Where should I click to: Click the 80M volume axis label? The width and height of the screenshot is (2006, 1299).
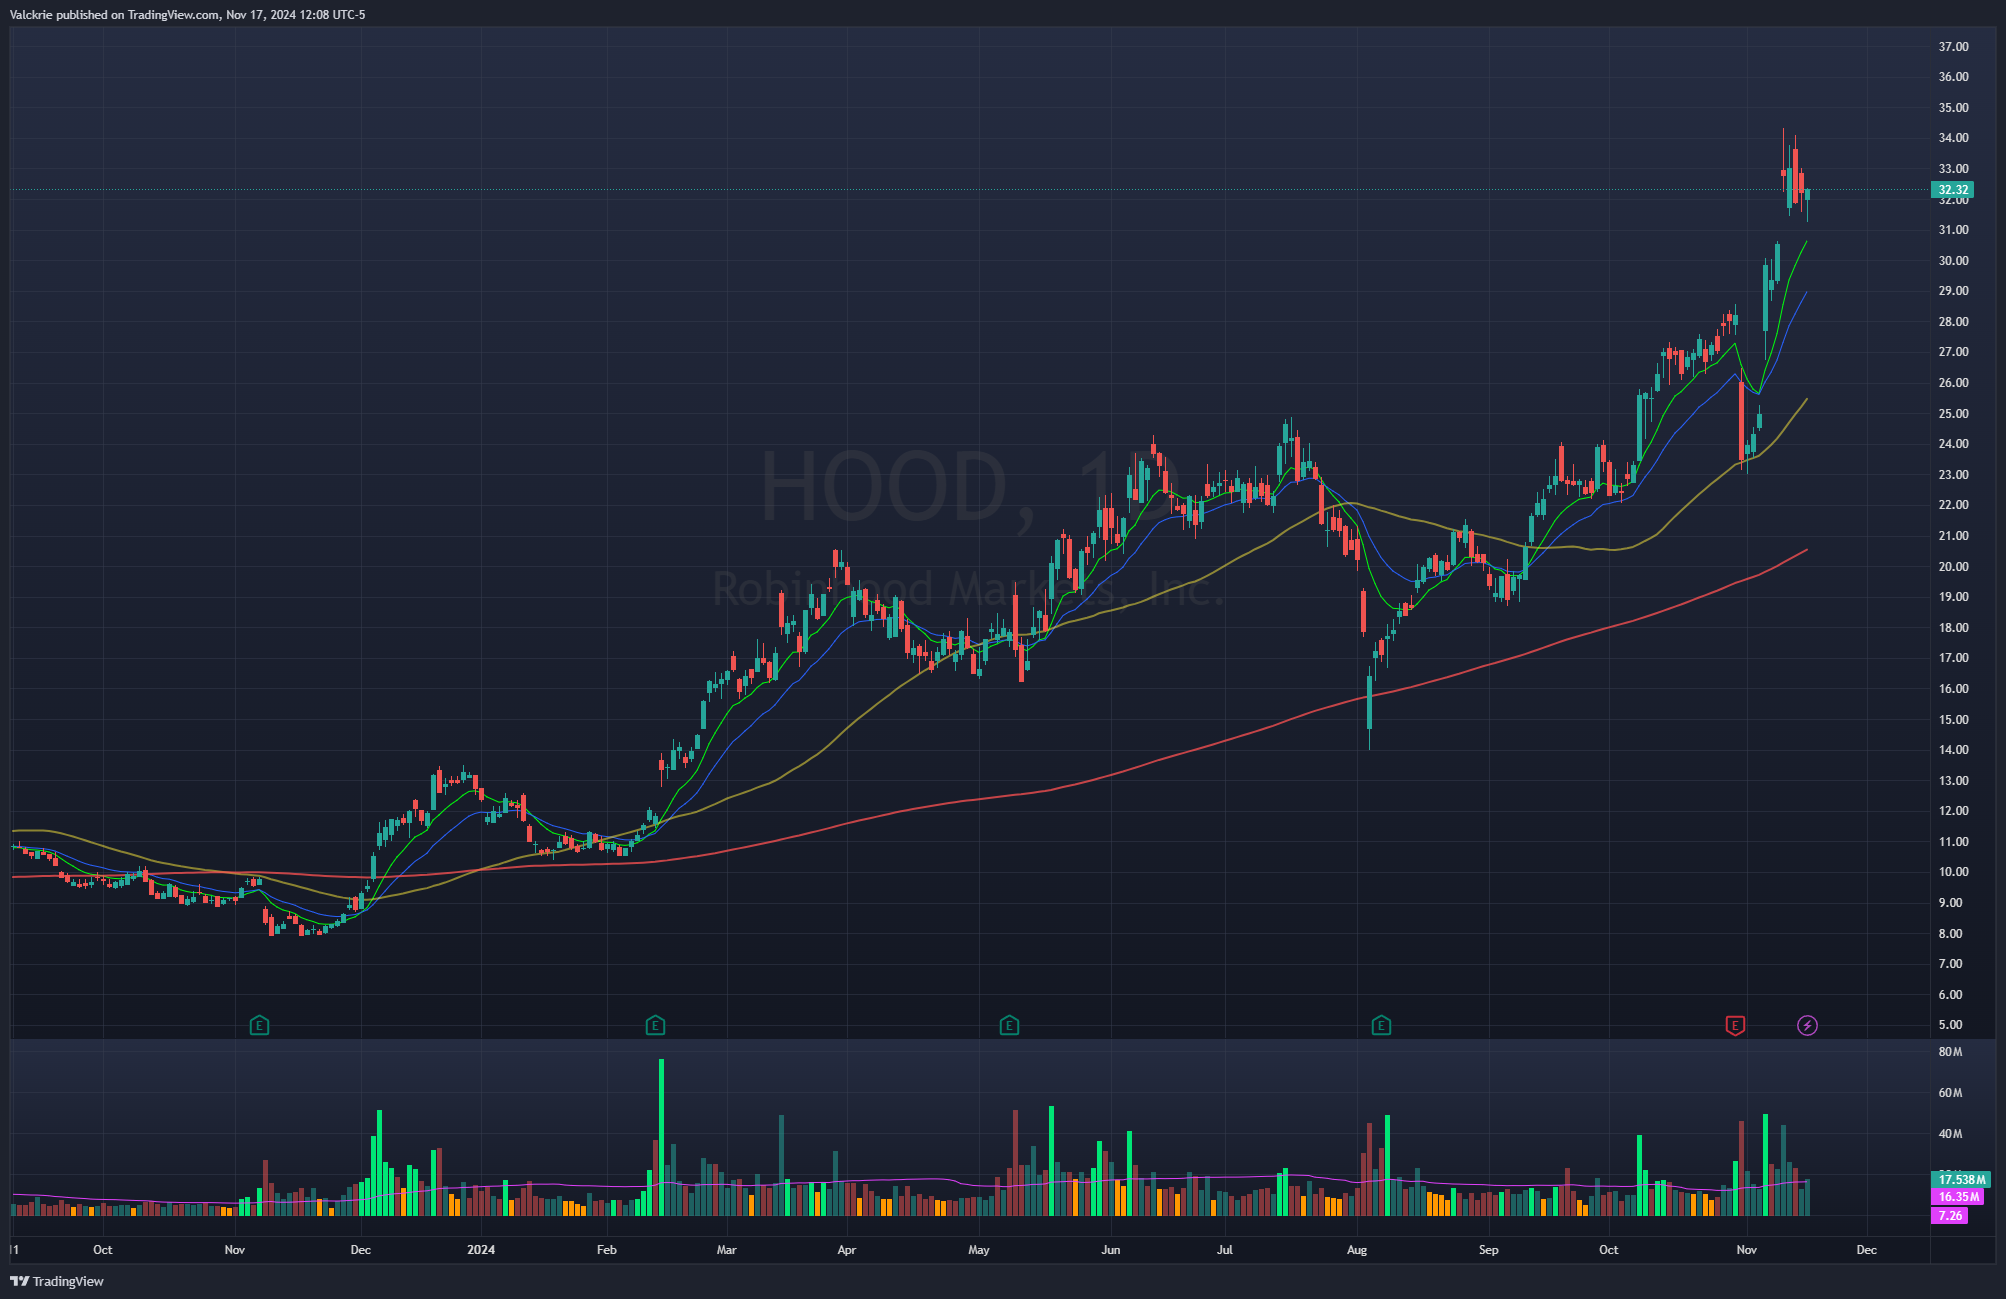[x=1950, y=1052]
